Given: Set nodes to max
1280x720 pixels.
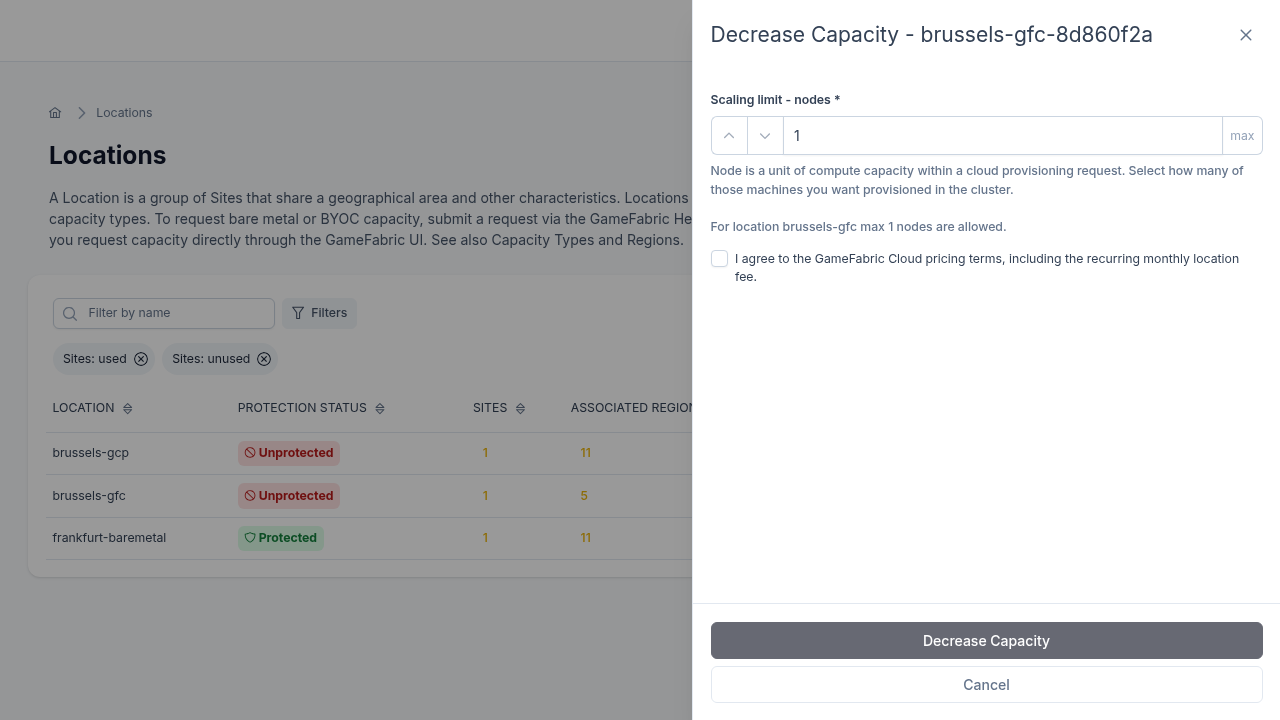Looking at the screenshot, I should point(1242,136).
